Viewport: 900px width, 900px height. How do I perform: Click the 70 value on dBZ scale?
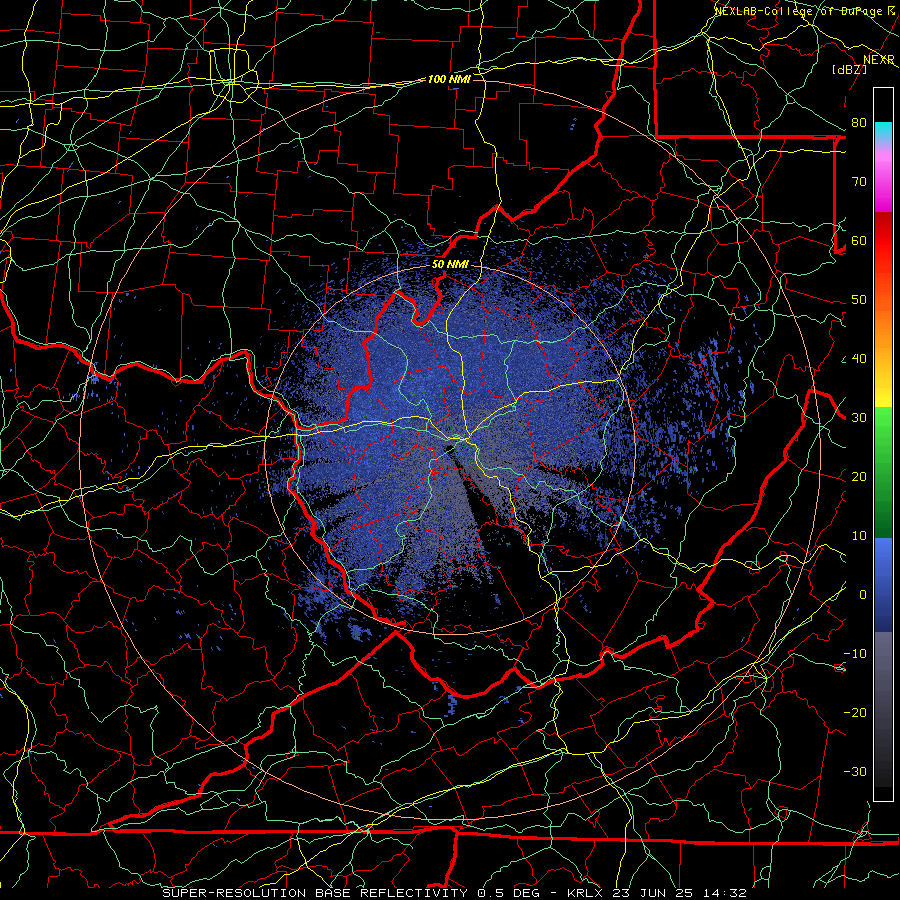pos(859,181)
